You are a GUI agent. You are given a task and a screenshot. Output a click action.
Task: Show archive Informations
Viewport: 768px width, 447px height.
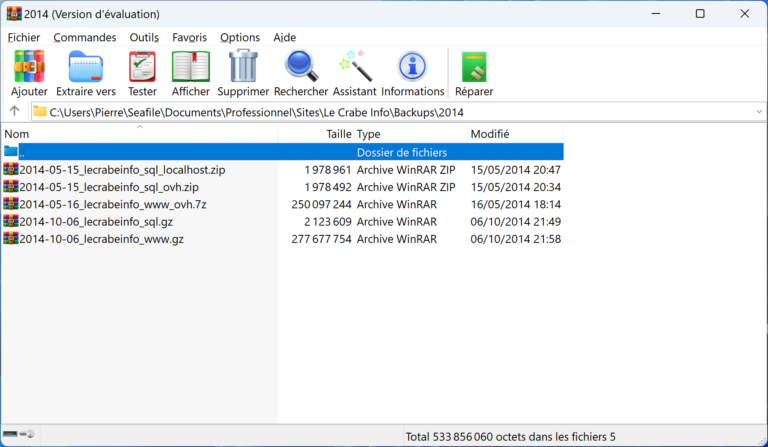click(412, 68)
